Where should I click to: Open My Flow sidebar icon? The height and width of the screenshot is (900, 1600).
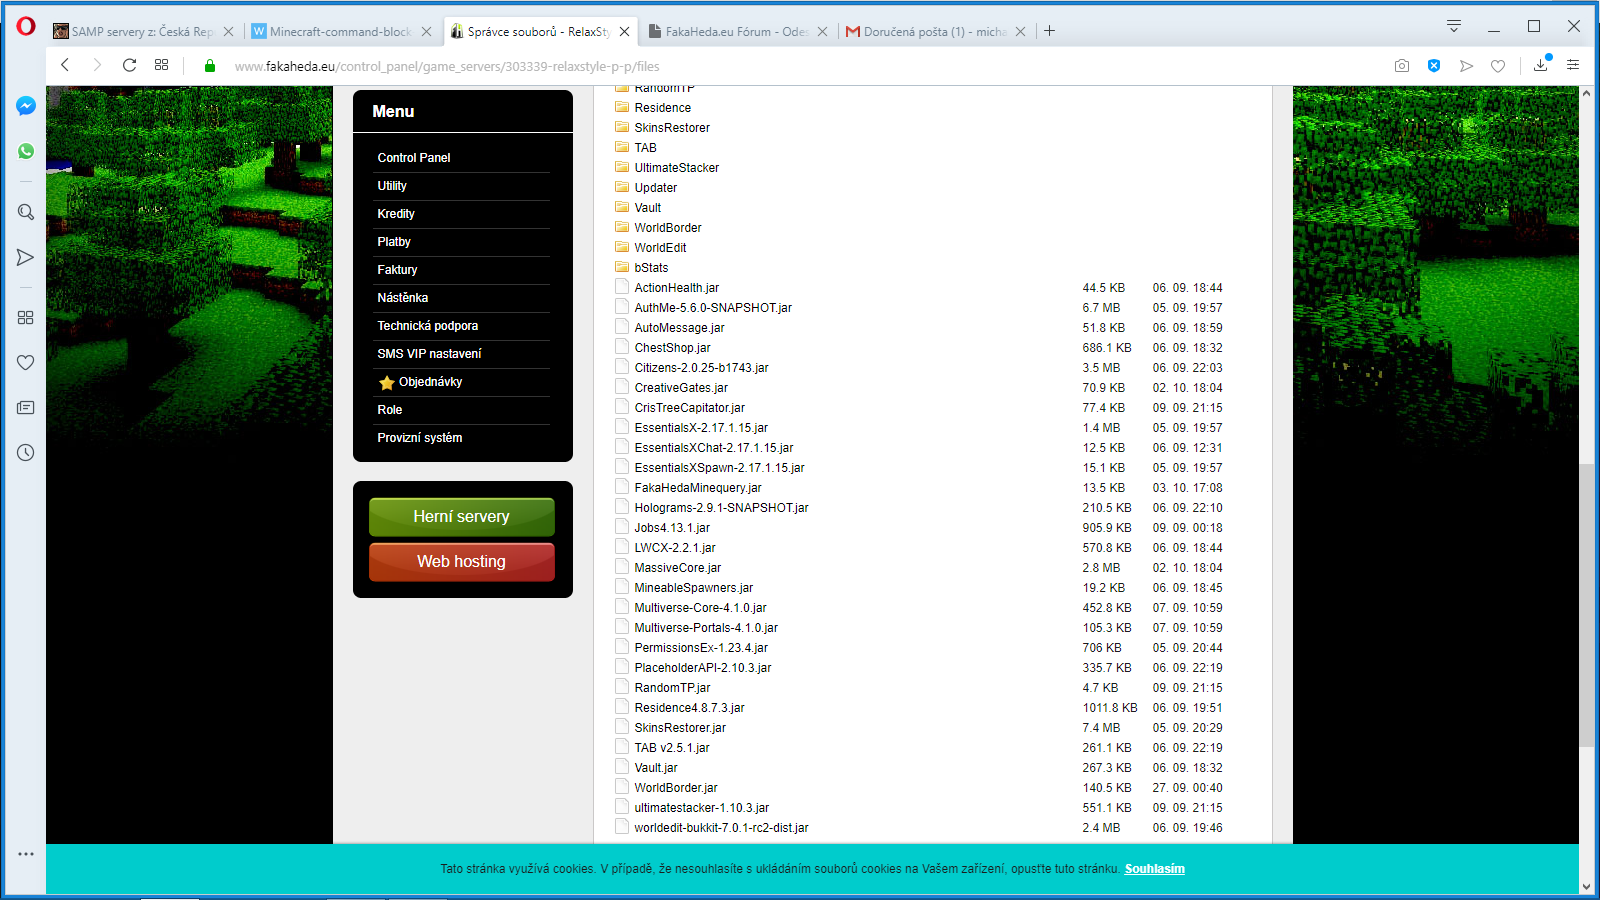click(26, 257)
